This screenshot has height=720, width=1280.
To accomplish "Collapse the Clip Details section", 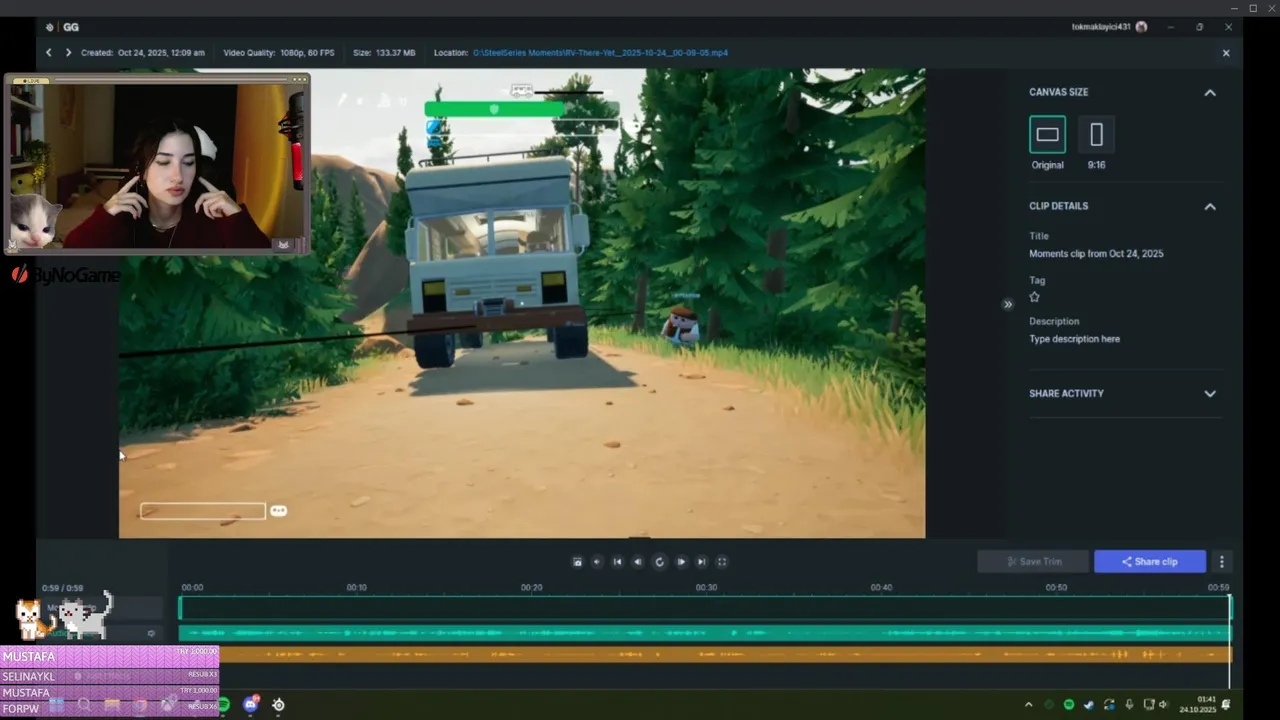I will pyautogui.click(x=1210, y=206).
